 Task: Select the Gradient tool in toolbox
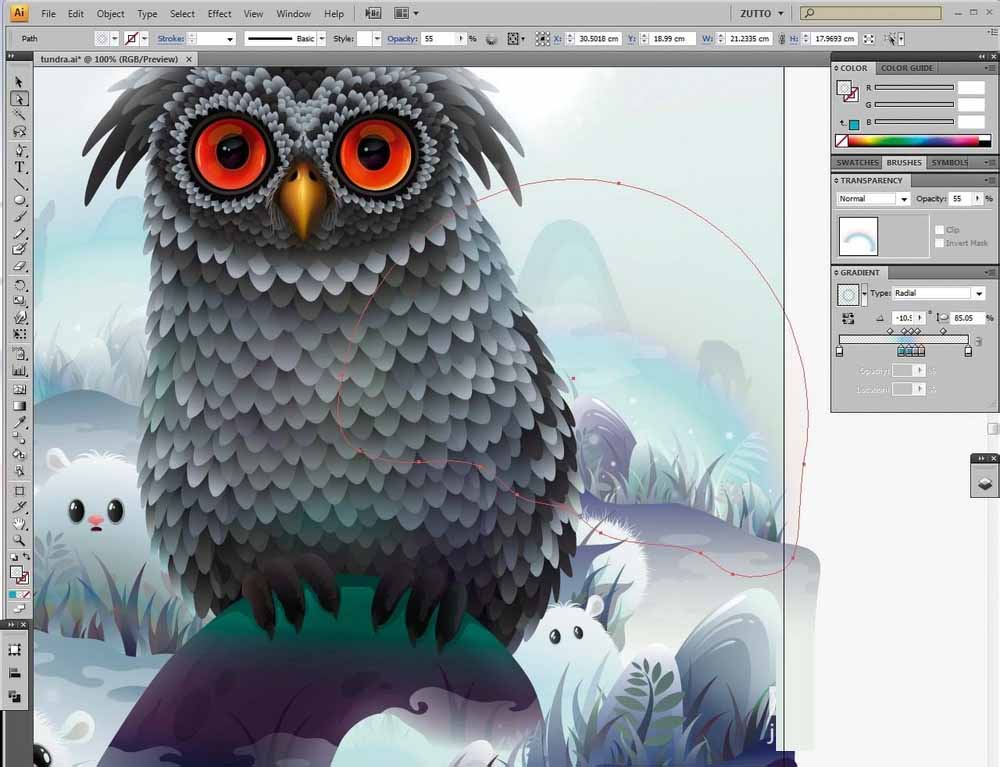coord(19,405)
